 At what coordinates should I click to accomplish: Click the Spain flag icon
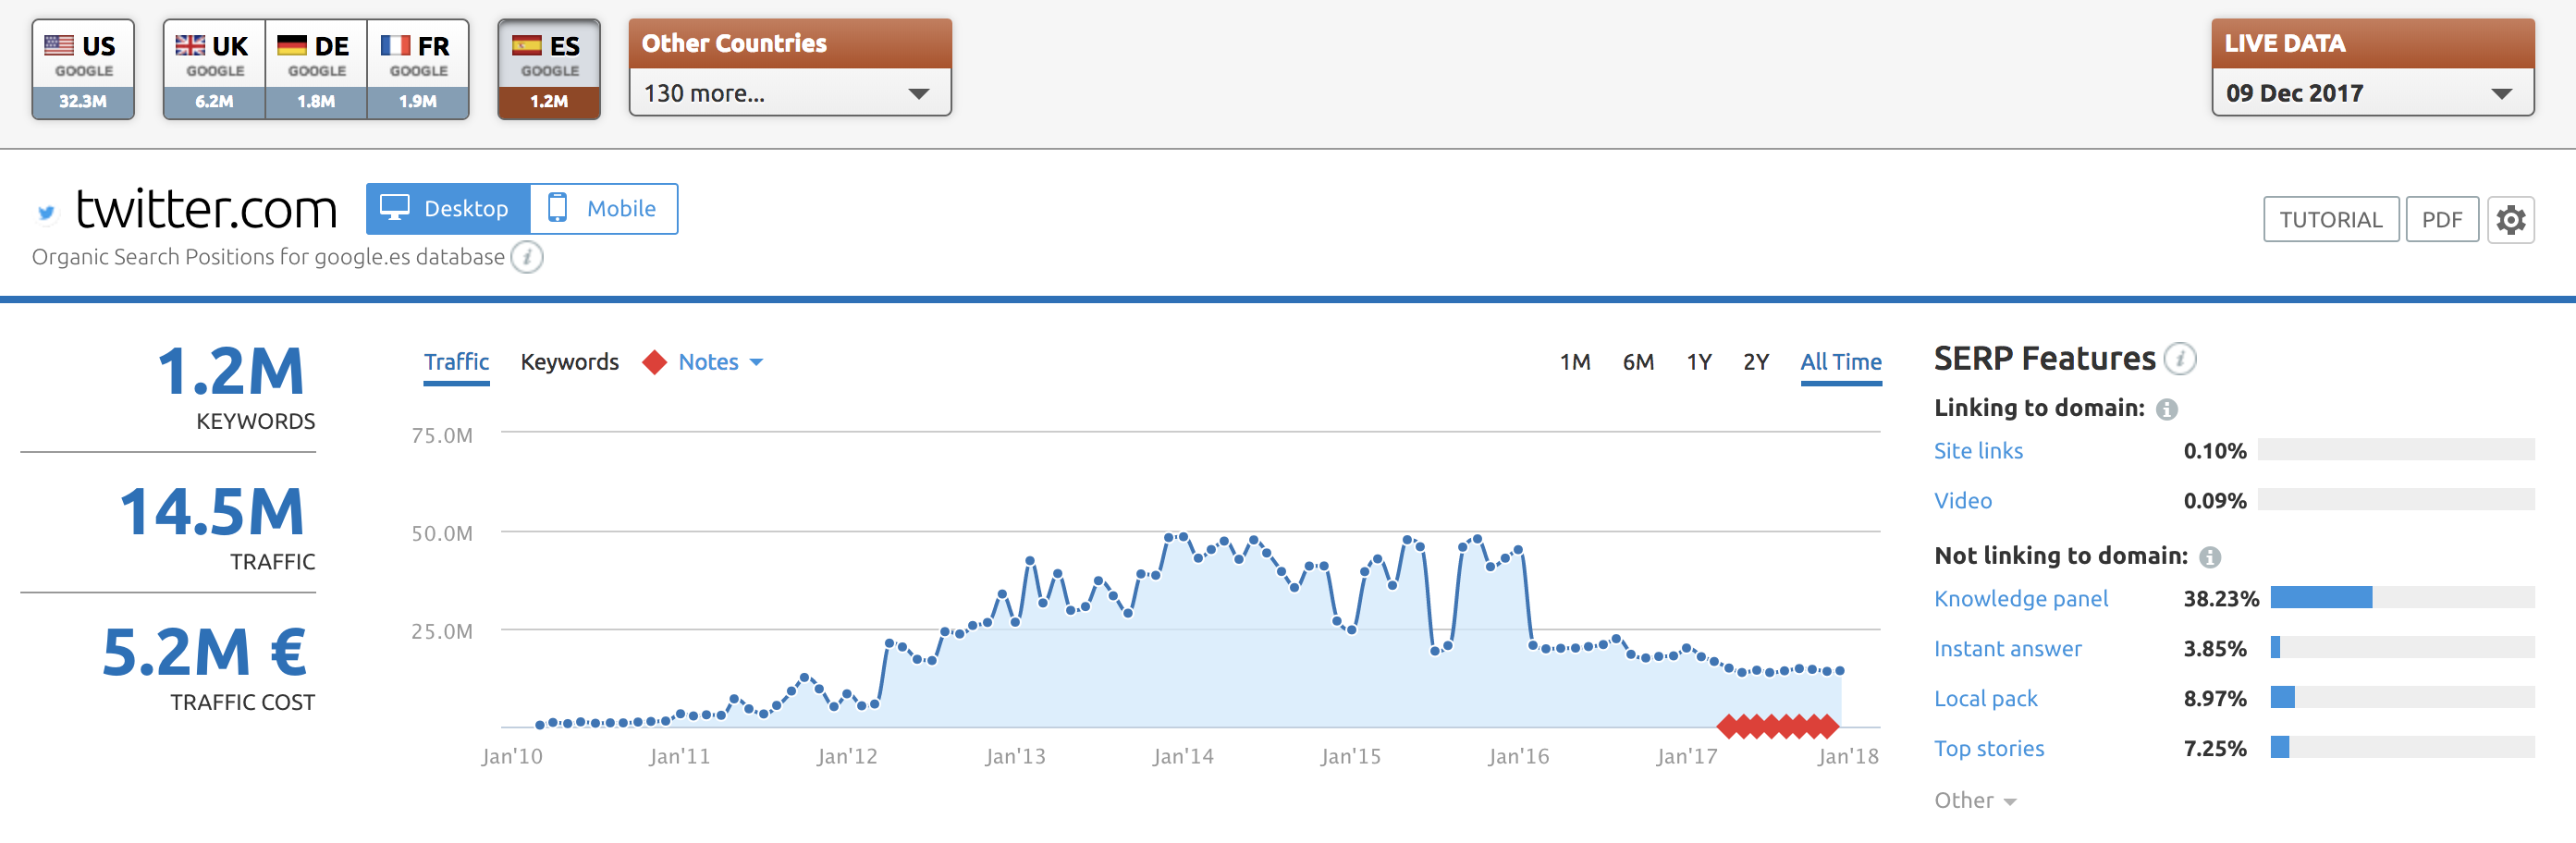pos(527,45)
